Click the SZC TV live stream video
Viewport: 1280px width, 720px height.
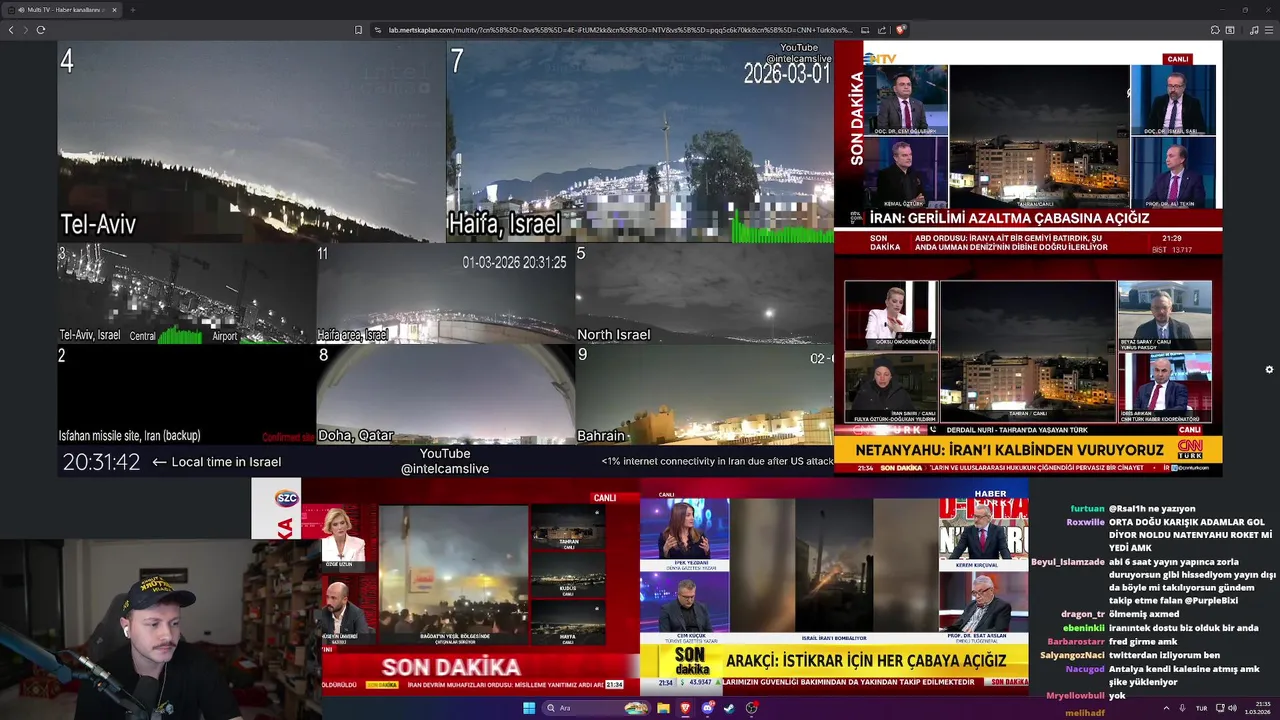coord(445,586)
